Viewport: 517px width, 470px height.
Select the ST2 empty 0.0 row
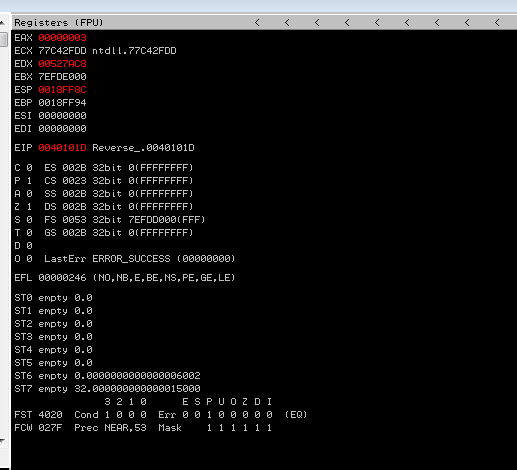(x=53, y=324)
